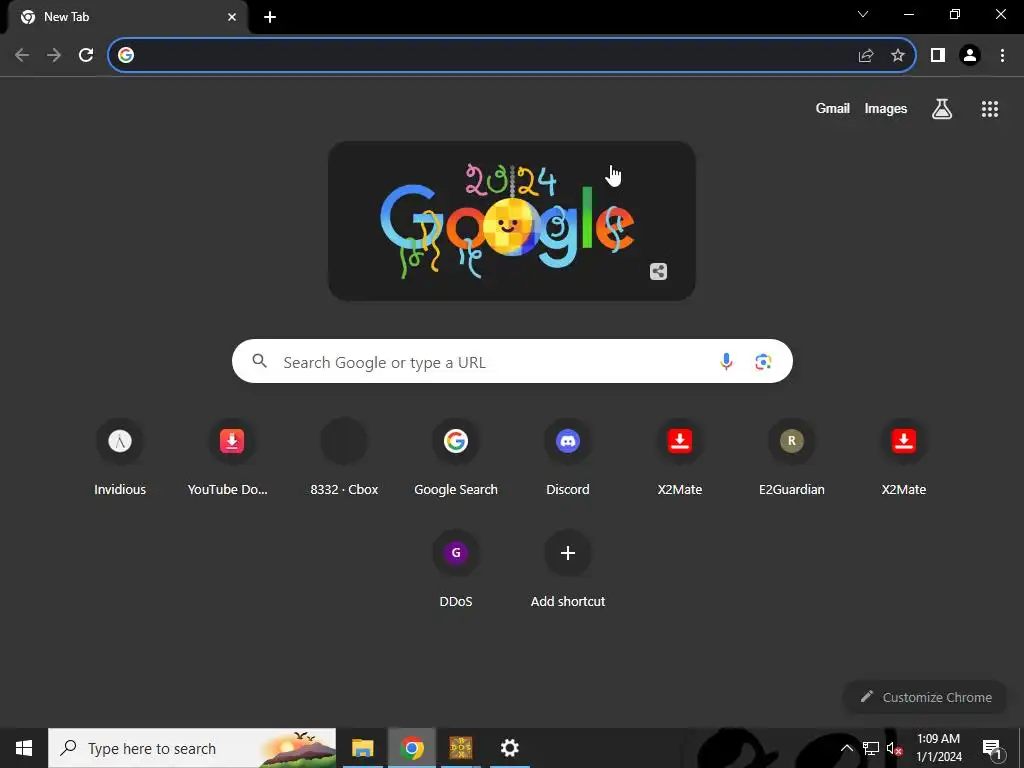This screenshot has height=768, width=1024.
Task: Start voice search with the microphone
Action: click(x=726, y=361)
